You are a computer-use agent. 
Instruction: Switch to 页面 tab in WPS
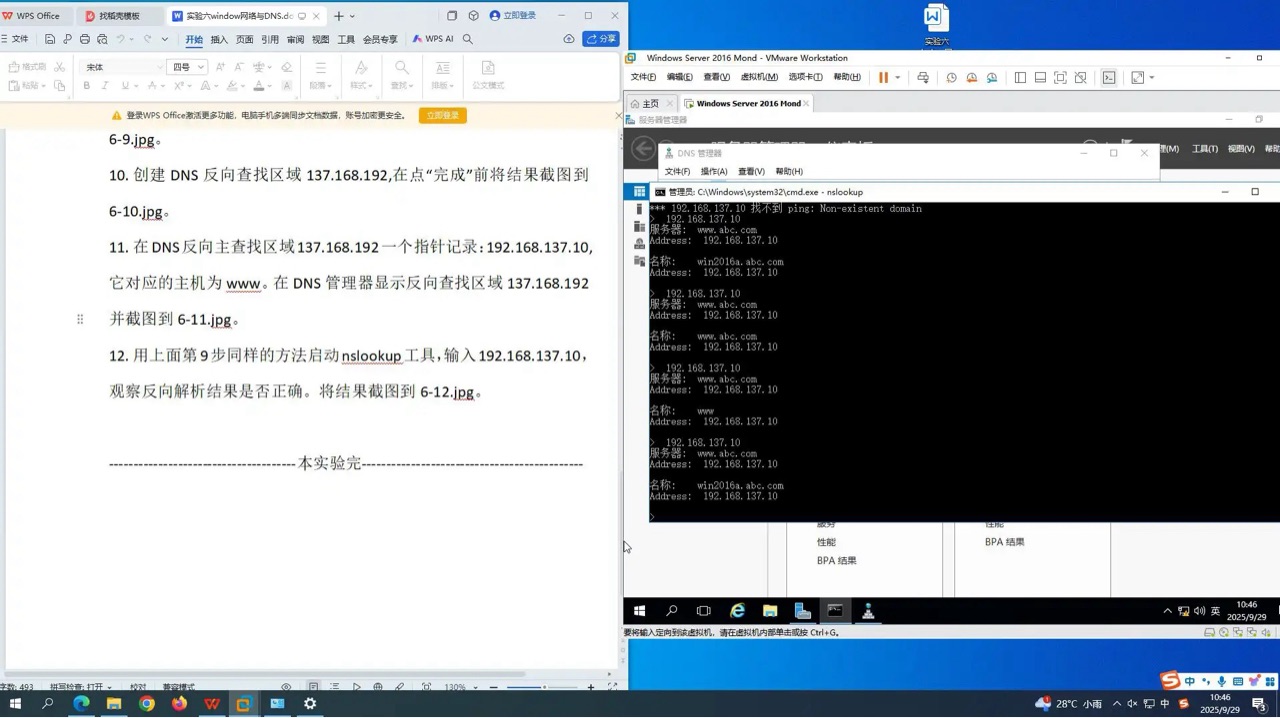[245, 39]
